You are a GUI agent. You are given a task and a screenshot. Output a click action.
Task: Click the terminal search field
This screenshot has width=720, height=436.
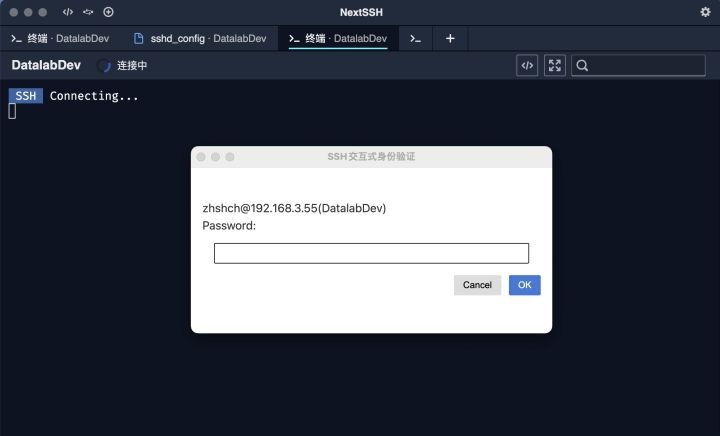click(638, 66)
